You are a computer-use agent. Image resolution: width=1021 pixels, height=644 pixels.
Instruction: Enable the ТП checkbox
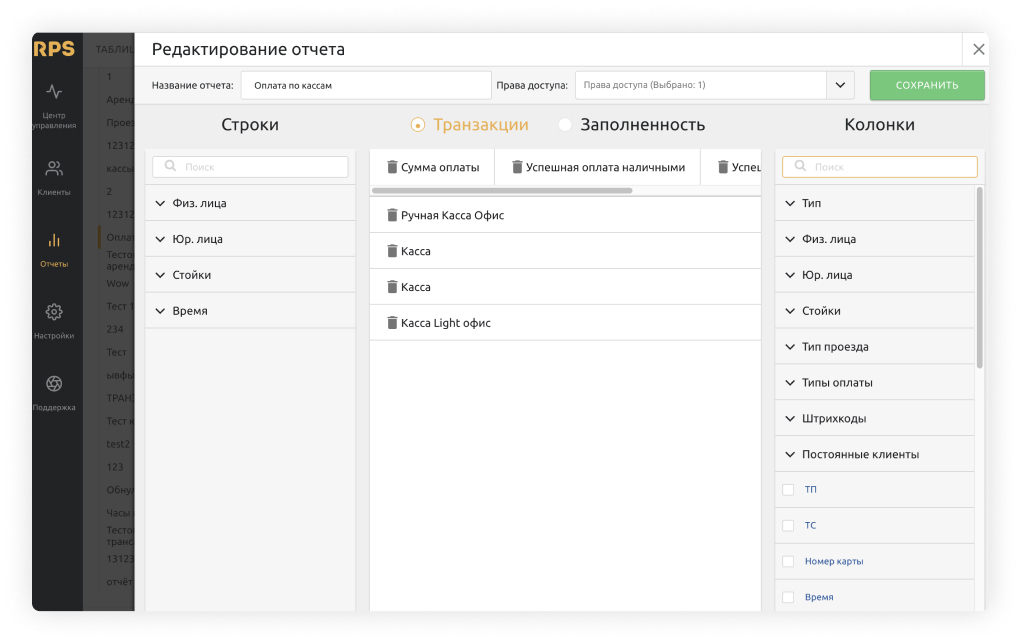point(788,490)
